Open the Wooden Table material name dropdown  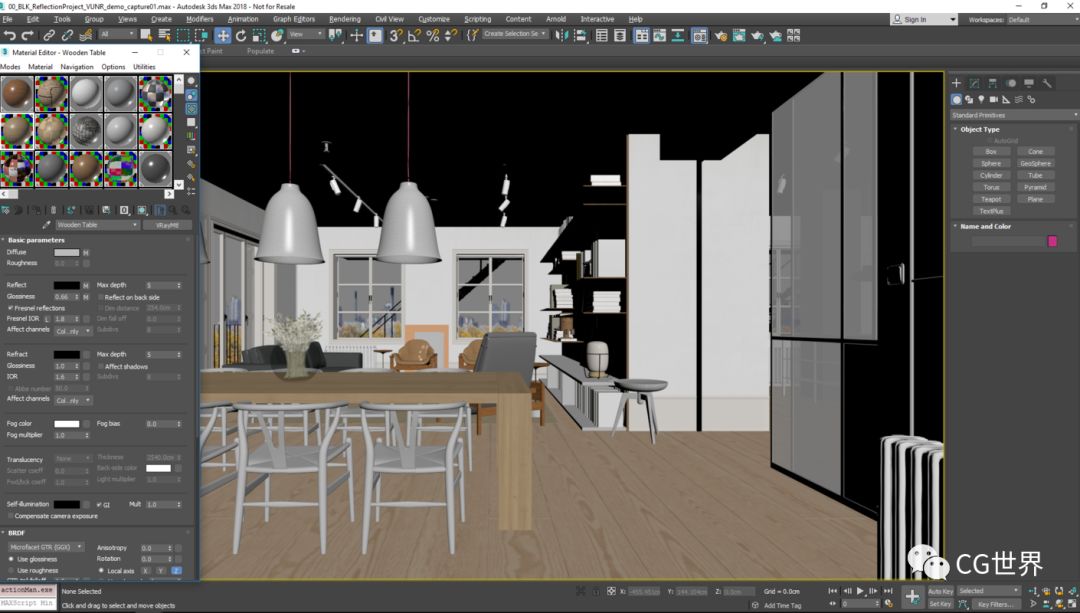(x=97, y=225)
